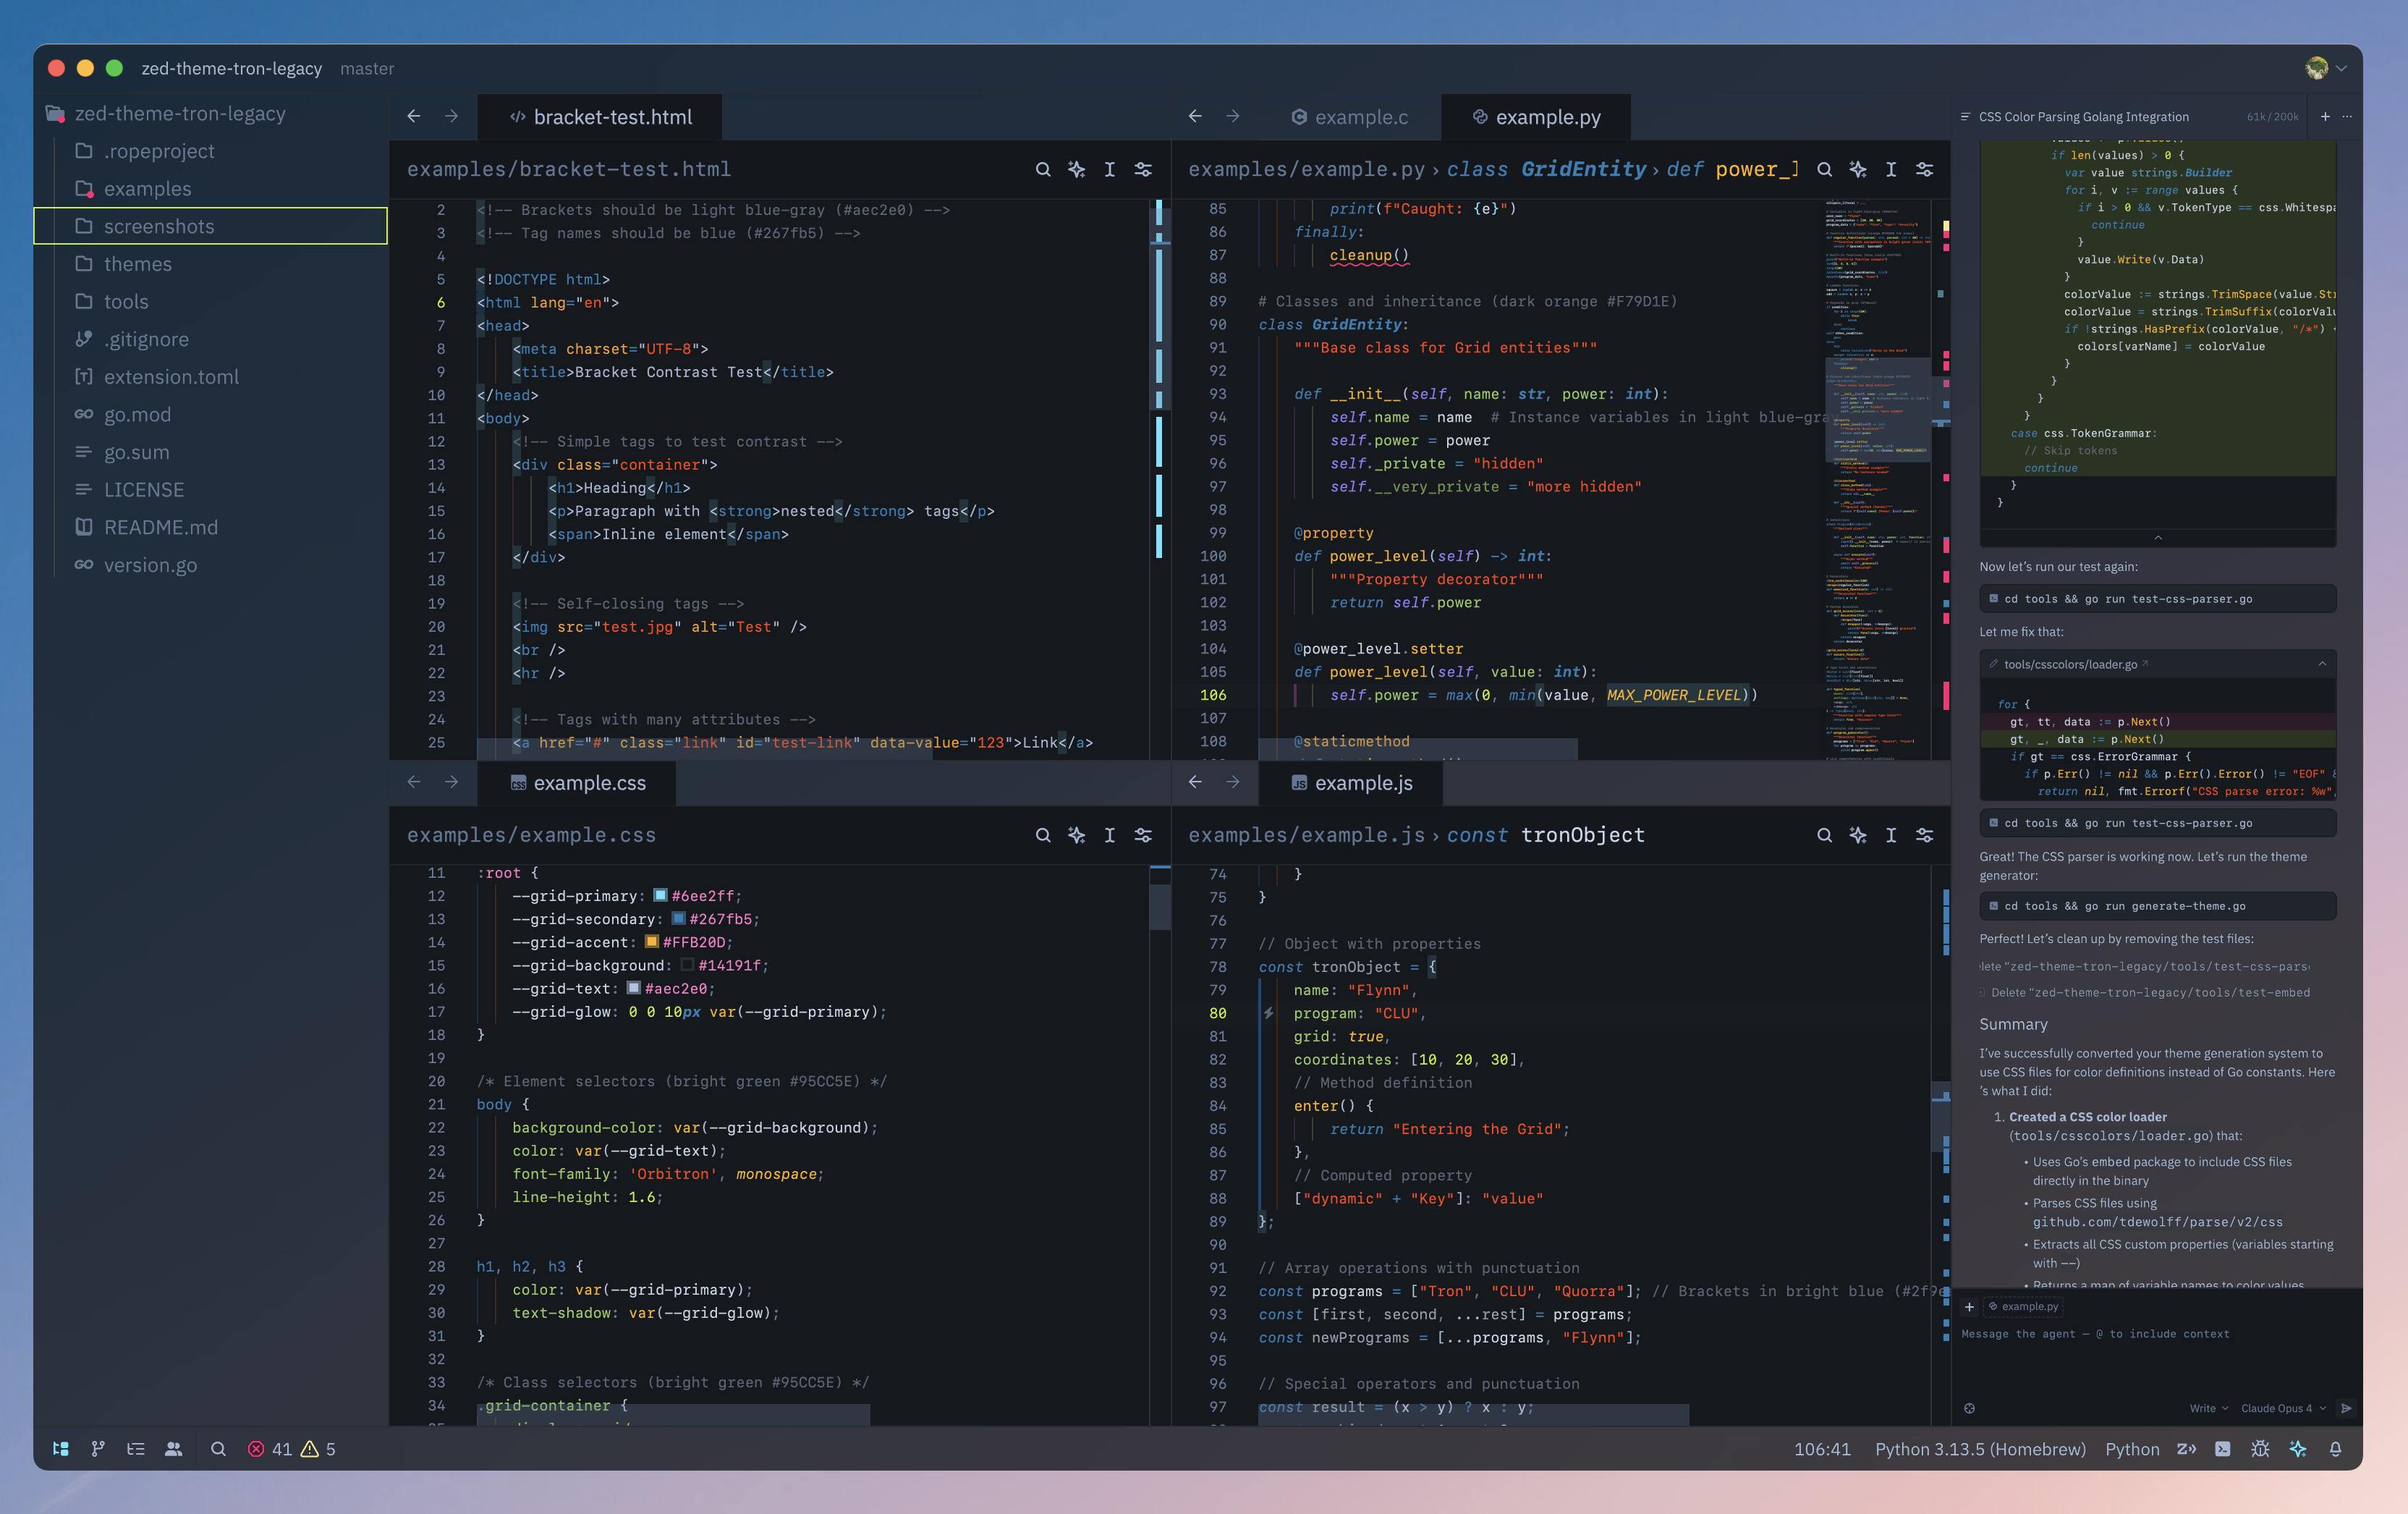Click the follow agent crosshair icon

[x=1969, y=1408]
